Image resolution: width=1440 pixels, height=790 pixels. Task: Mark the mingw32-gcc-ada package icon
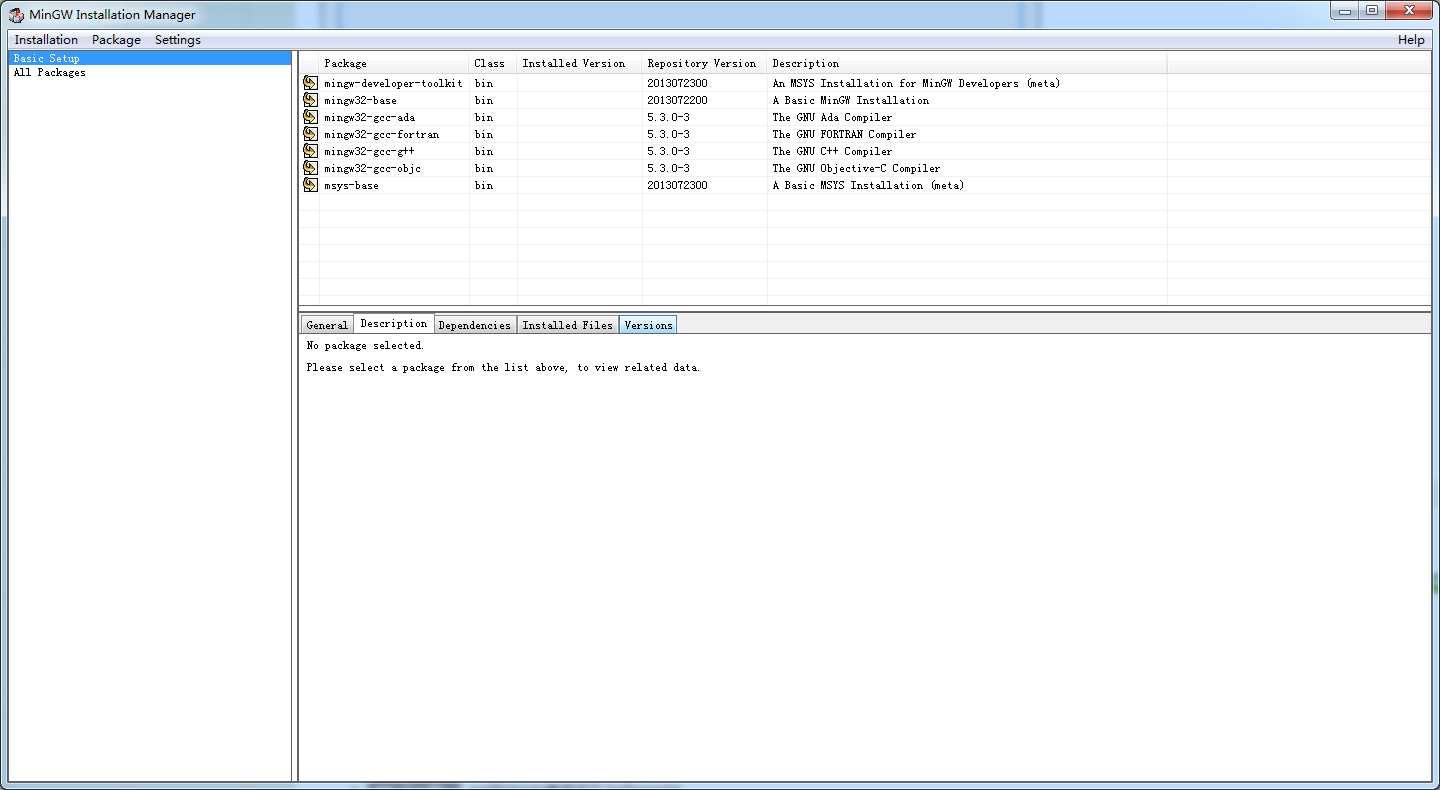(311, 117)
